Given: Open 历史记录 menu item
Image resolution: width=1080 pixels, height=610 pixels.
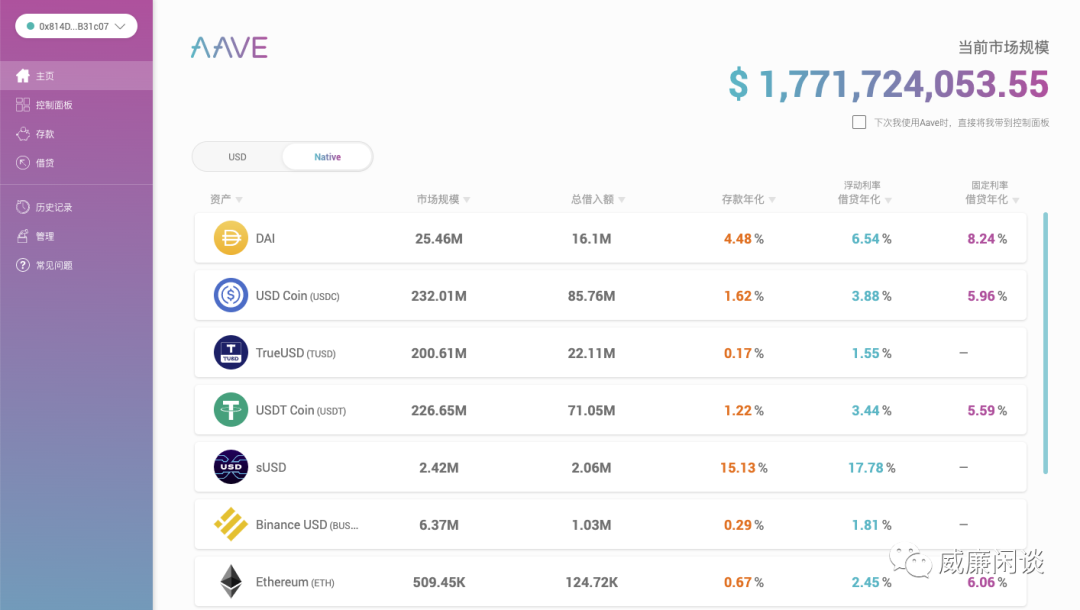Looking at the screenshot, I should (76, 207).
